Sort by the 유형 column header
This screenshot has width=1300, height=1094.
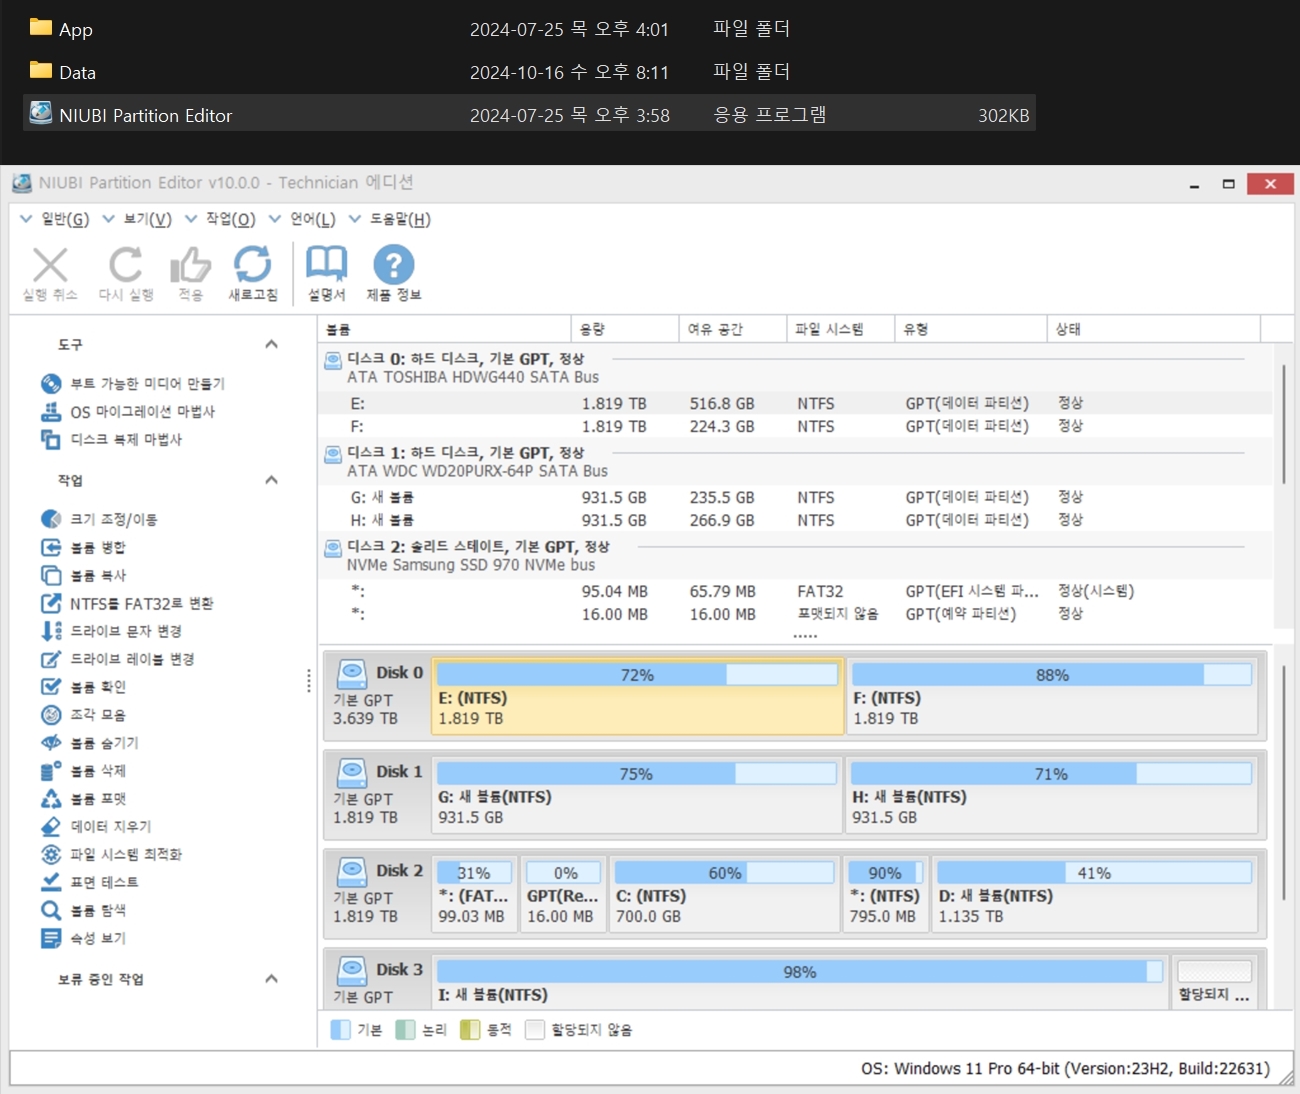pyautogui.click(x=971, y=329)
